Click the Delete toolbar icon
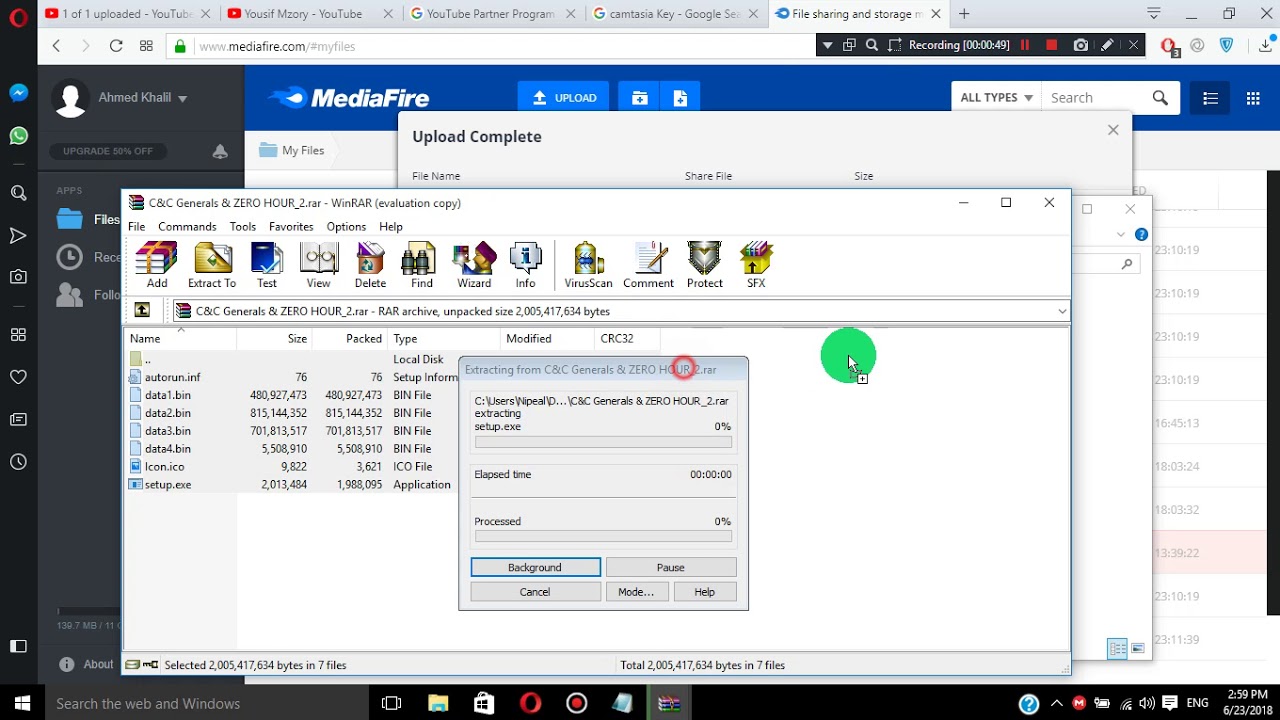This screenshot has width=1280, height=720. pos(370,265)
